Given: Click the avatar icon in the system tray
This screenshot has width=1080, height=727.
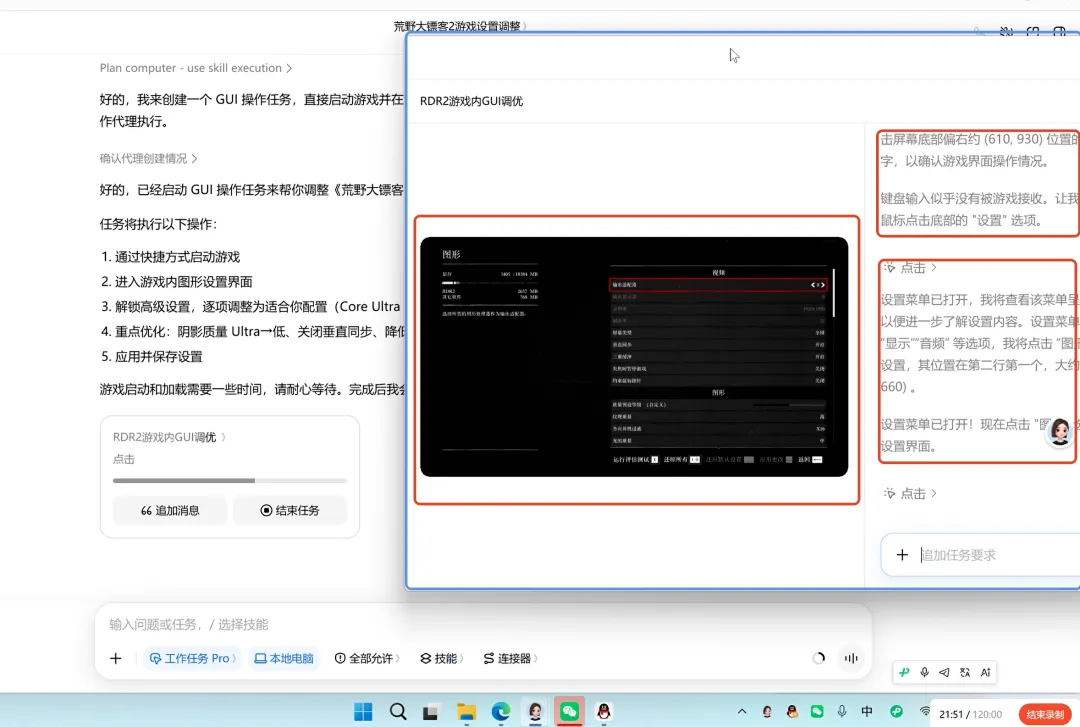Looking at the screenshot, I should pos(767,711).
